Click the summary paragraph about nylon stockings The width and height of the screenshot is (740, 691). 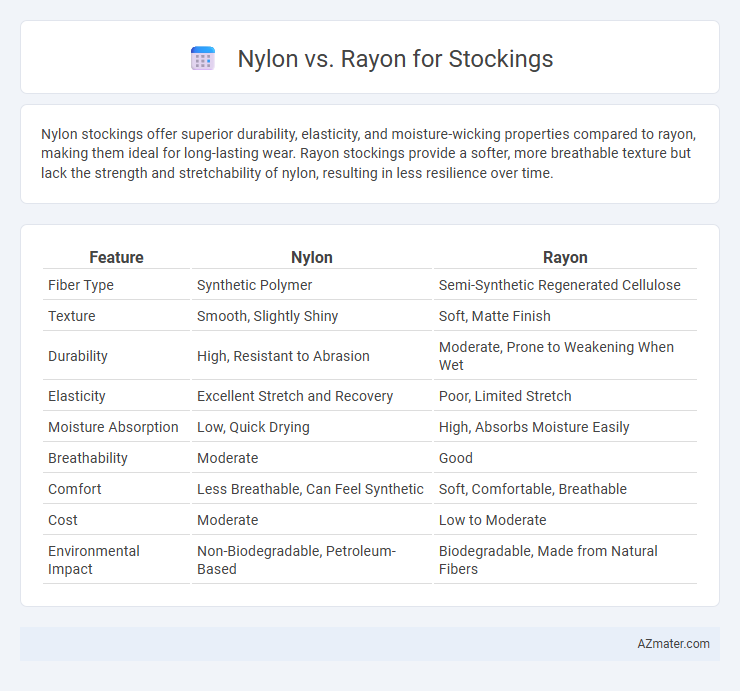click(369, 153)
